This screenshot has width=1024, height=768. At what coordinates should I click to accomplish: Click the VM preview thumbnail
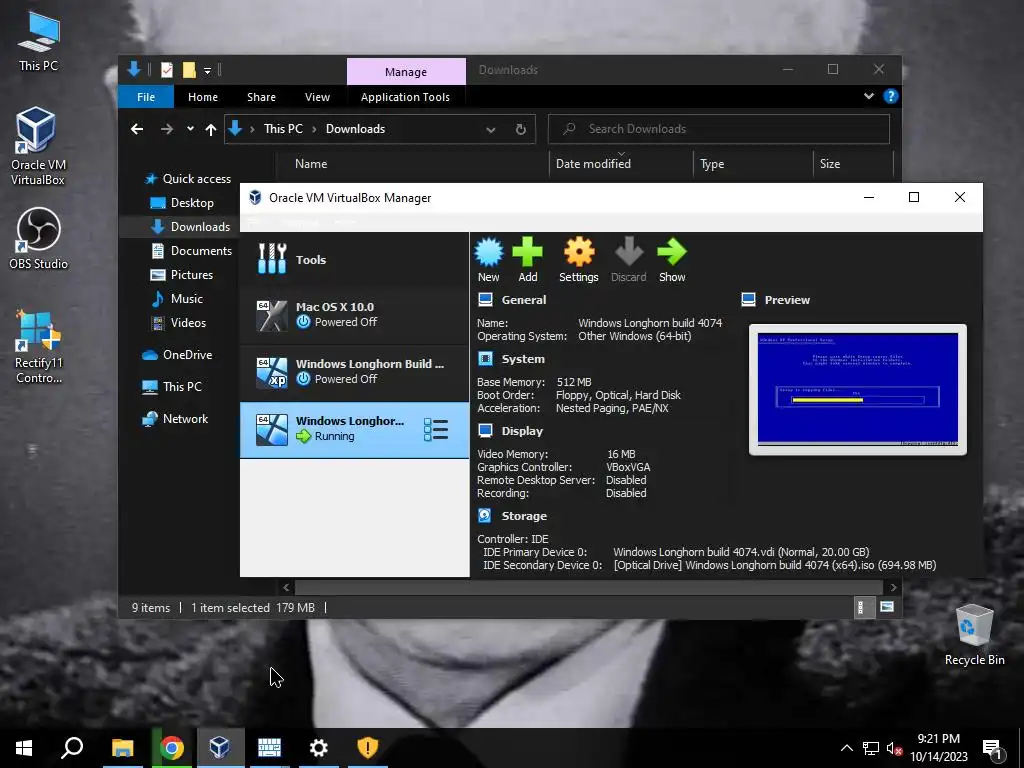pos(857,389)
